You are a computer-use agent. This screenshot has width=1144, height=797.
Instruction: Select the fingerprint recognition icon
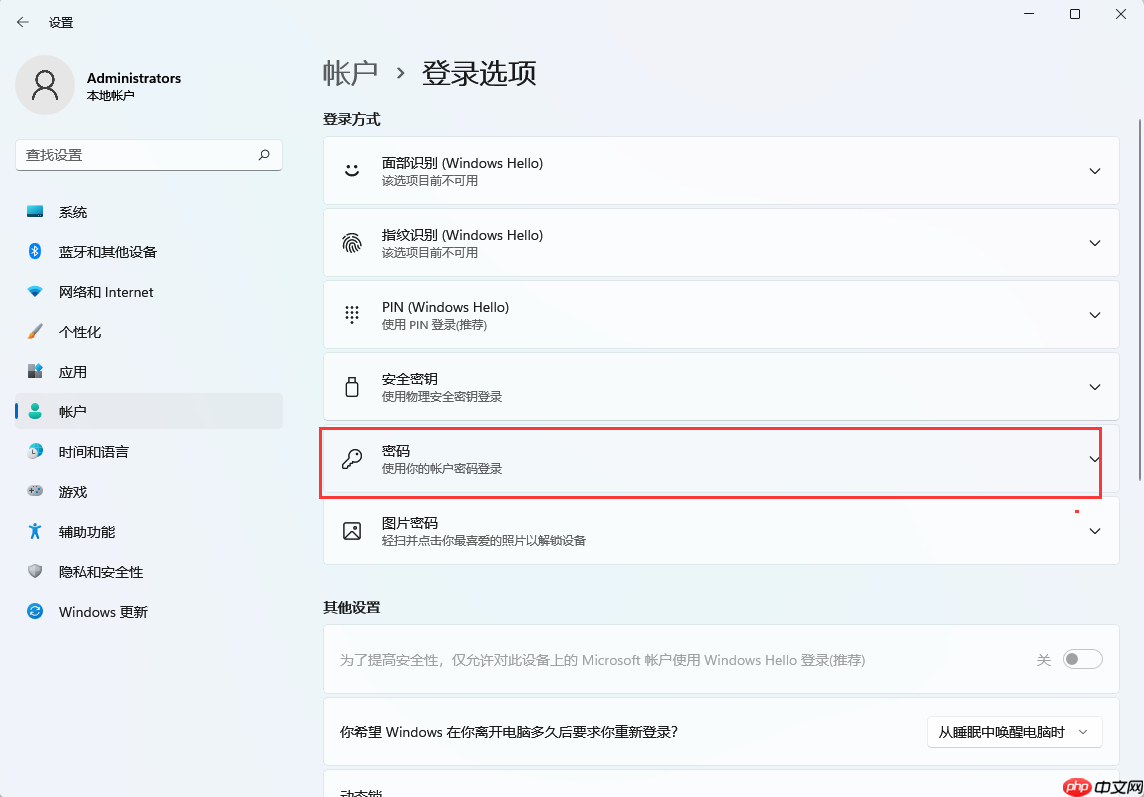(x=351, y=242)
